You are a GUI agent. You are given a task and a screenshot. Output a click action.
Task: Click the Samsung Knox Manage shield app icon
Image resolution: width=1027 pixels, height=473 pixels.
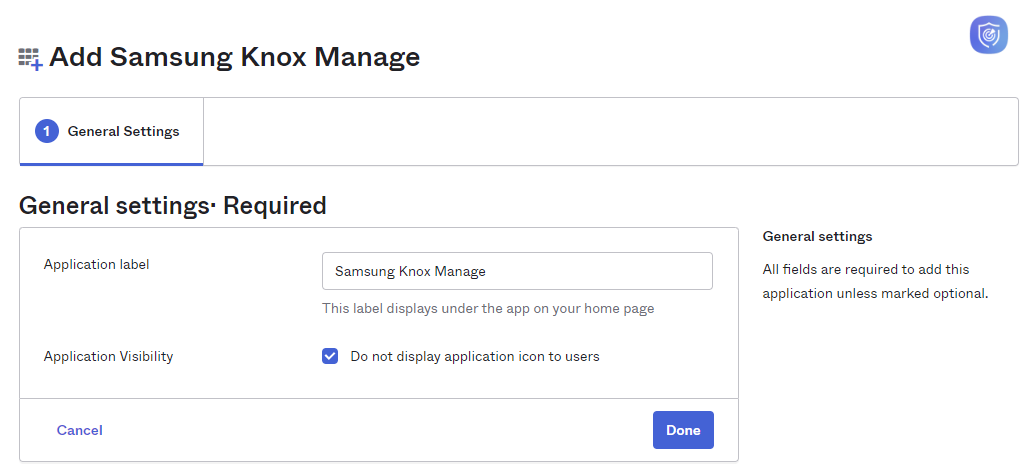coord(988,35)
